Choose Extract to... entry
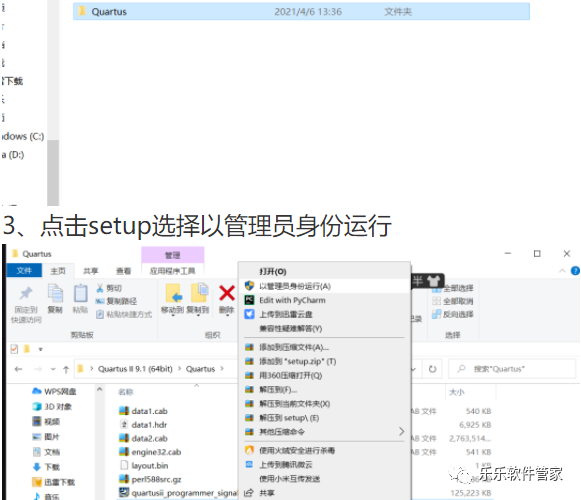581x500 pixels. [x=325, y=390]
